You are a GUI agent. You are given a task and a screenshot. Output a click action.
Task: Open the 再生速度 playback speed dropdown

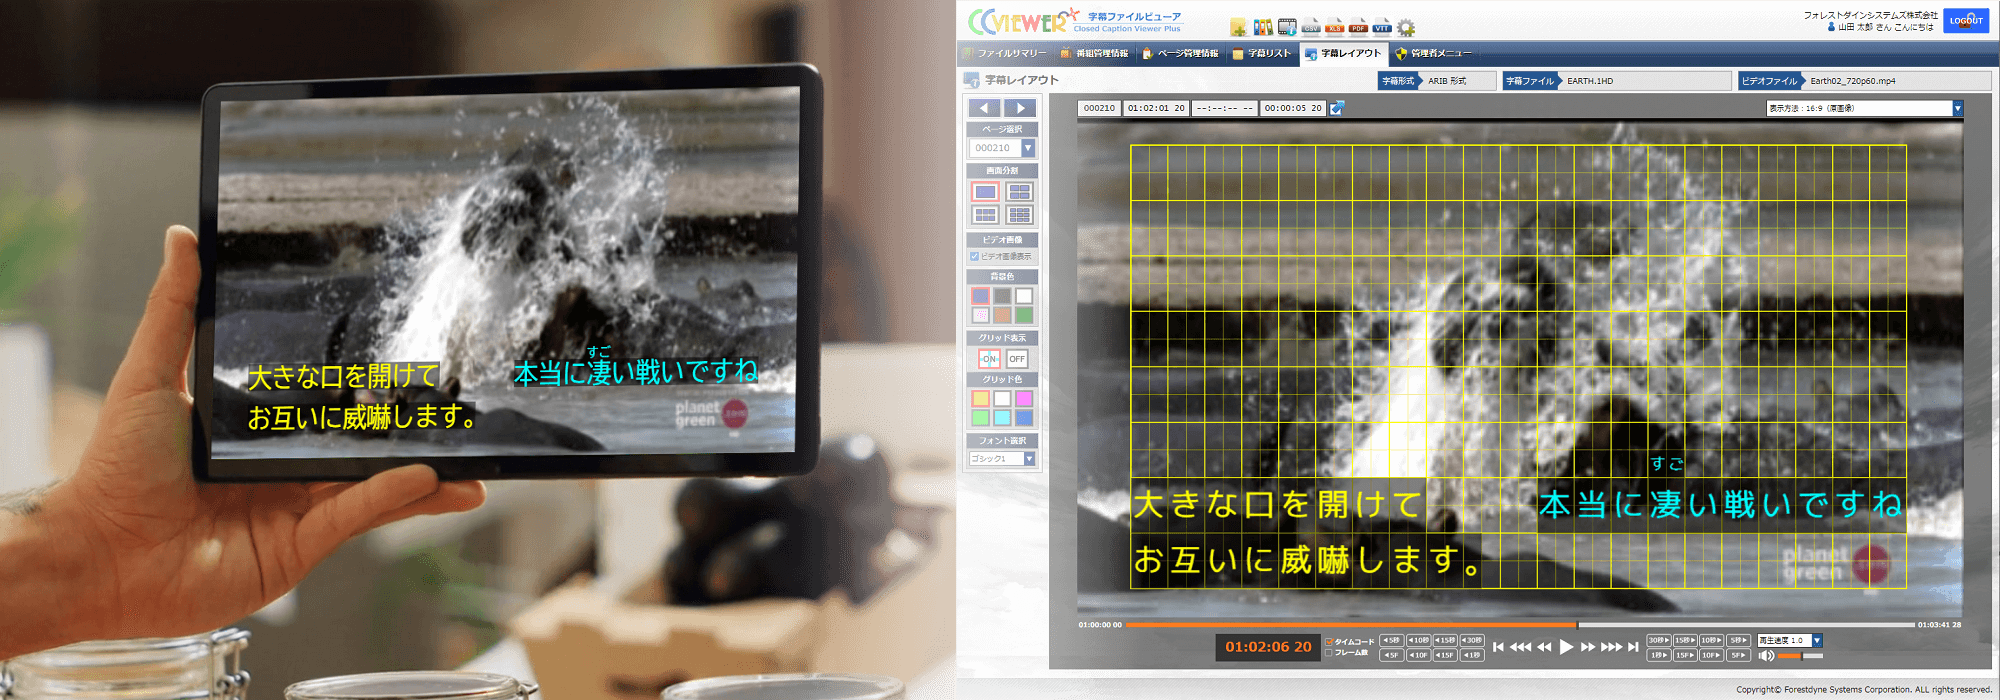[x=1790, y=640]
